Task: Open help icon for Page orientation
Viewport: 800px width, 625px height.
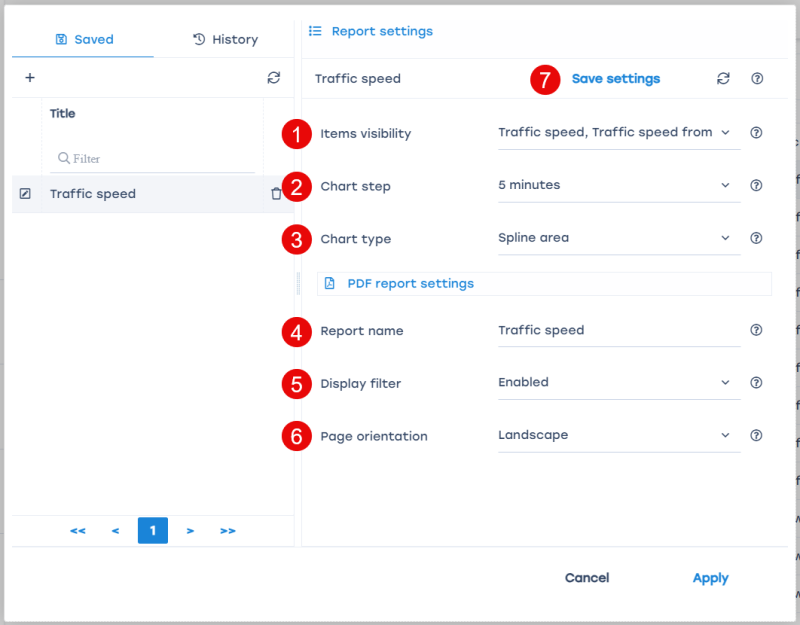Action: point(756,436)
